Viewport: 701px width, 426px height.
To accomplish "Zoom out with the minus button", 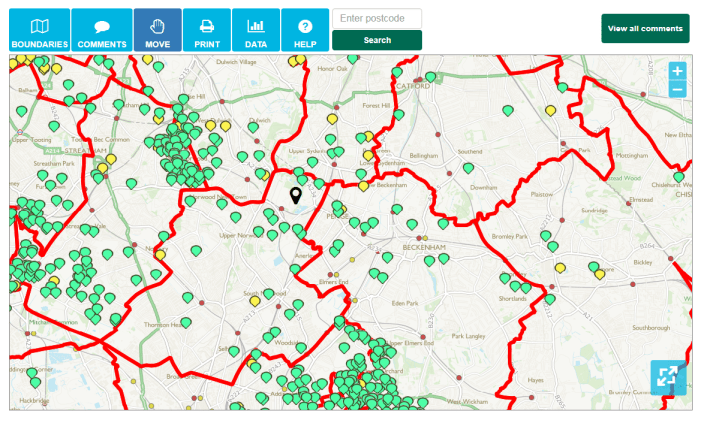I will 677,90.
